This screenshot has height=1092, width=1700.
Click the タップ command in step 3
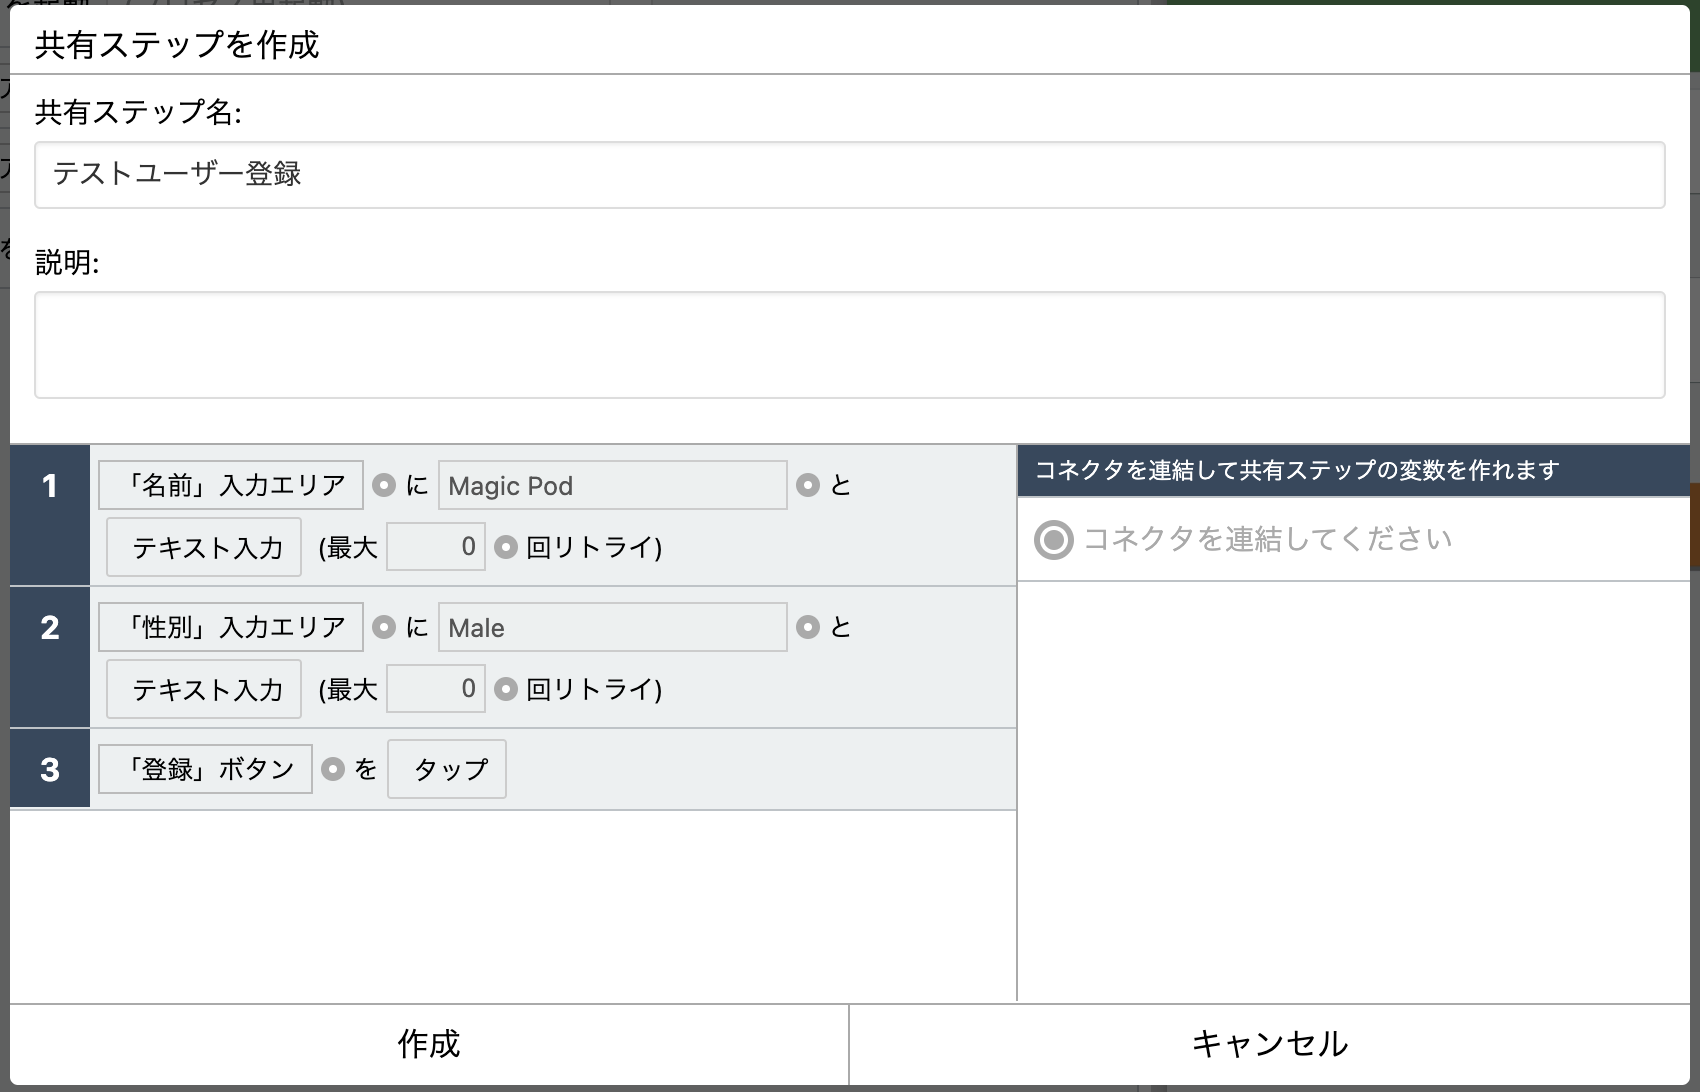[447, 769]
